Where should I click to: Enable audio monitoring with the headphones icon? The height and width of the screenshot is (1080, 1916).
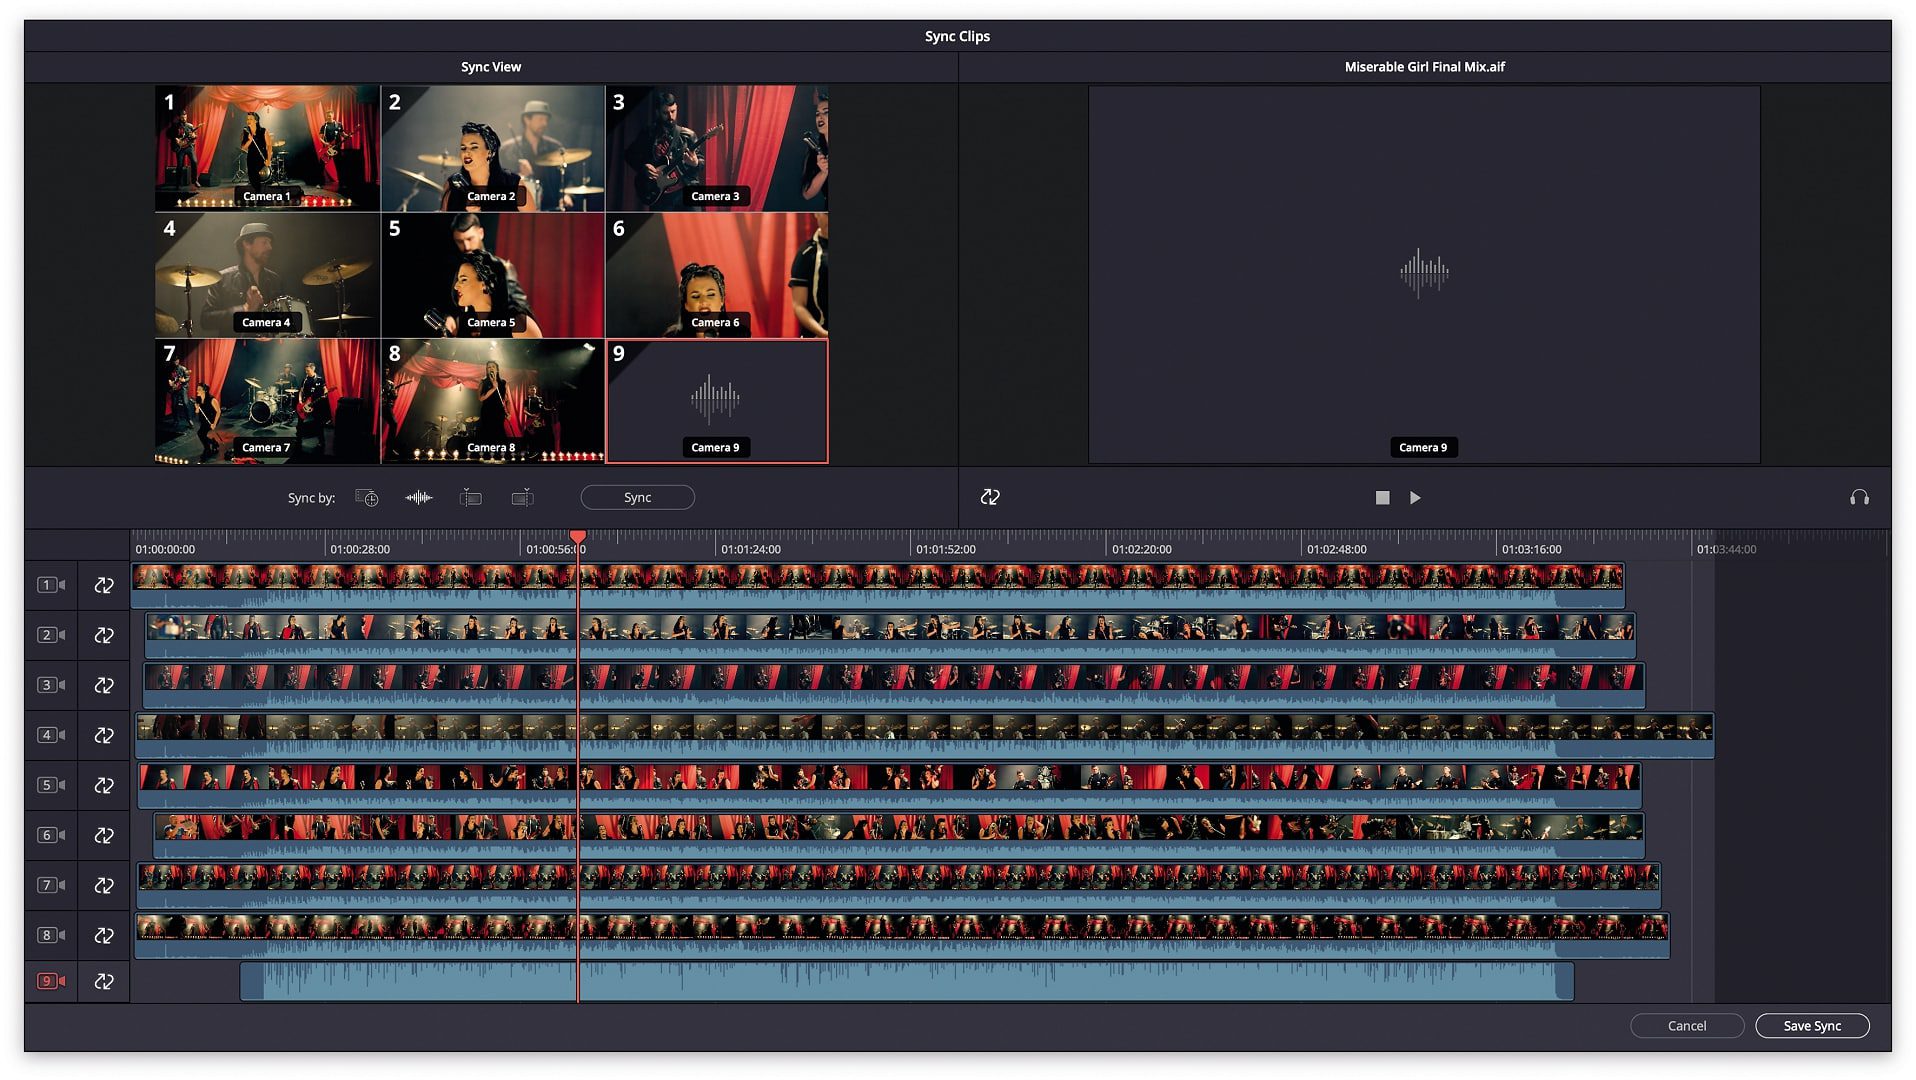(x=1858, y=497)
